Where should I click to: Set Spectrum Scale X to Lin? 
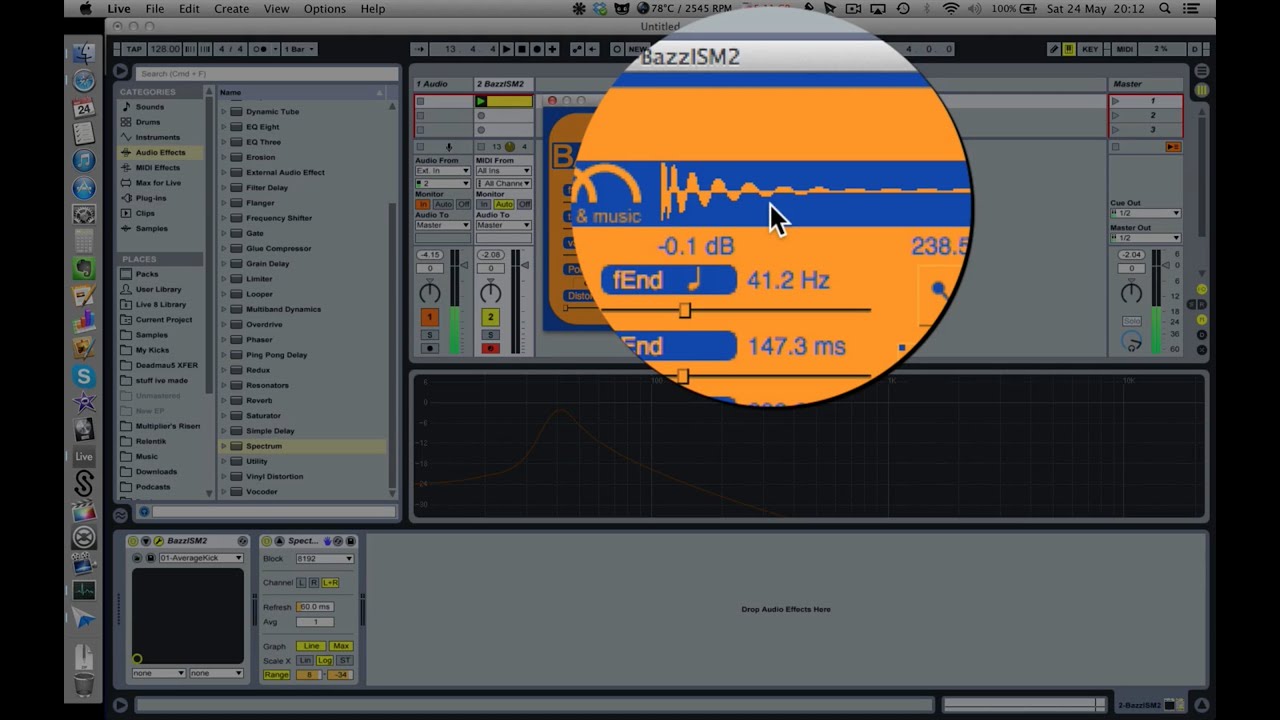tap(304, 661)
